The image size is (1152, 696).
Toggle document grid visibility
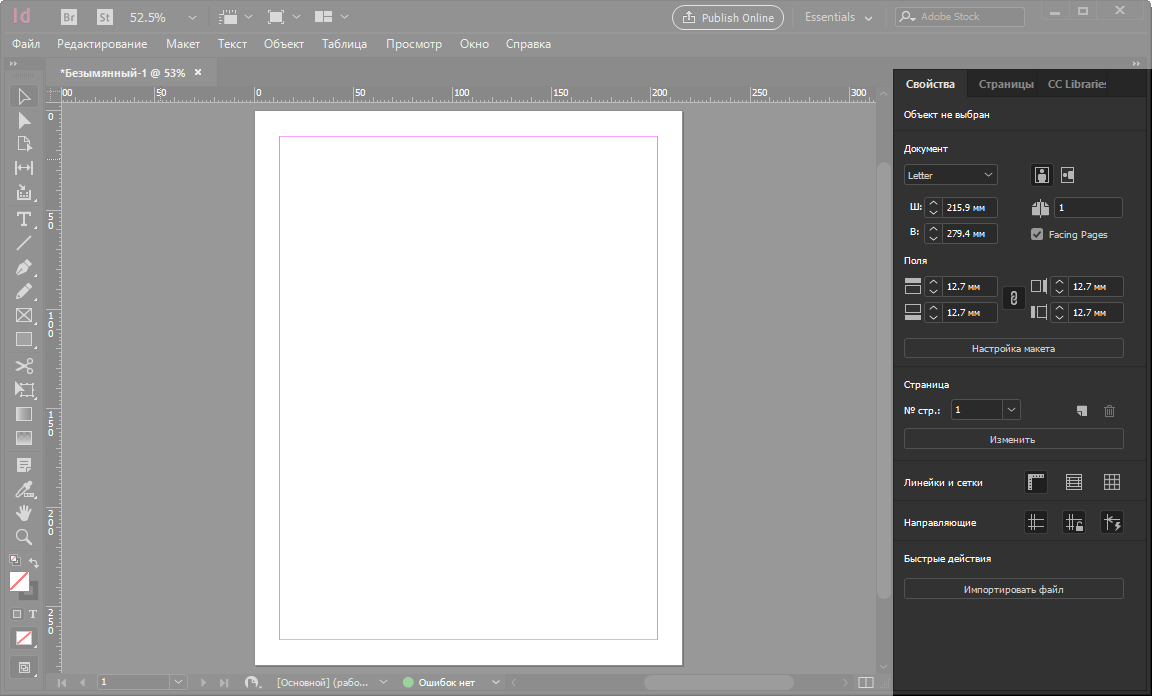(x=1112, y=482)
